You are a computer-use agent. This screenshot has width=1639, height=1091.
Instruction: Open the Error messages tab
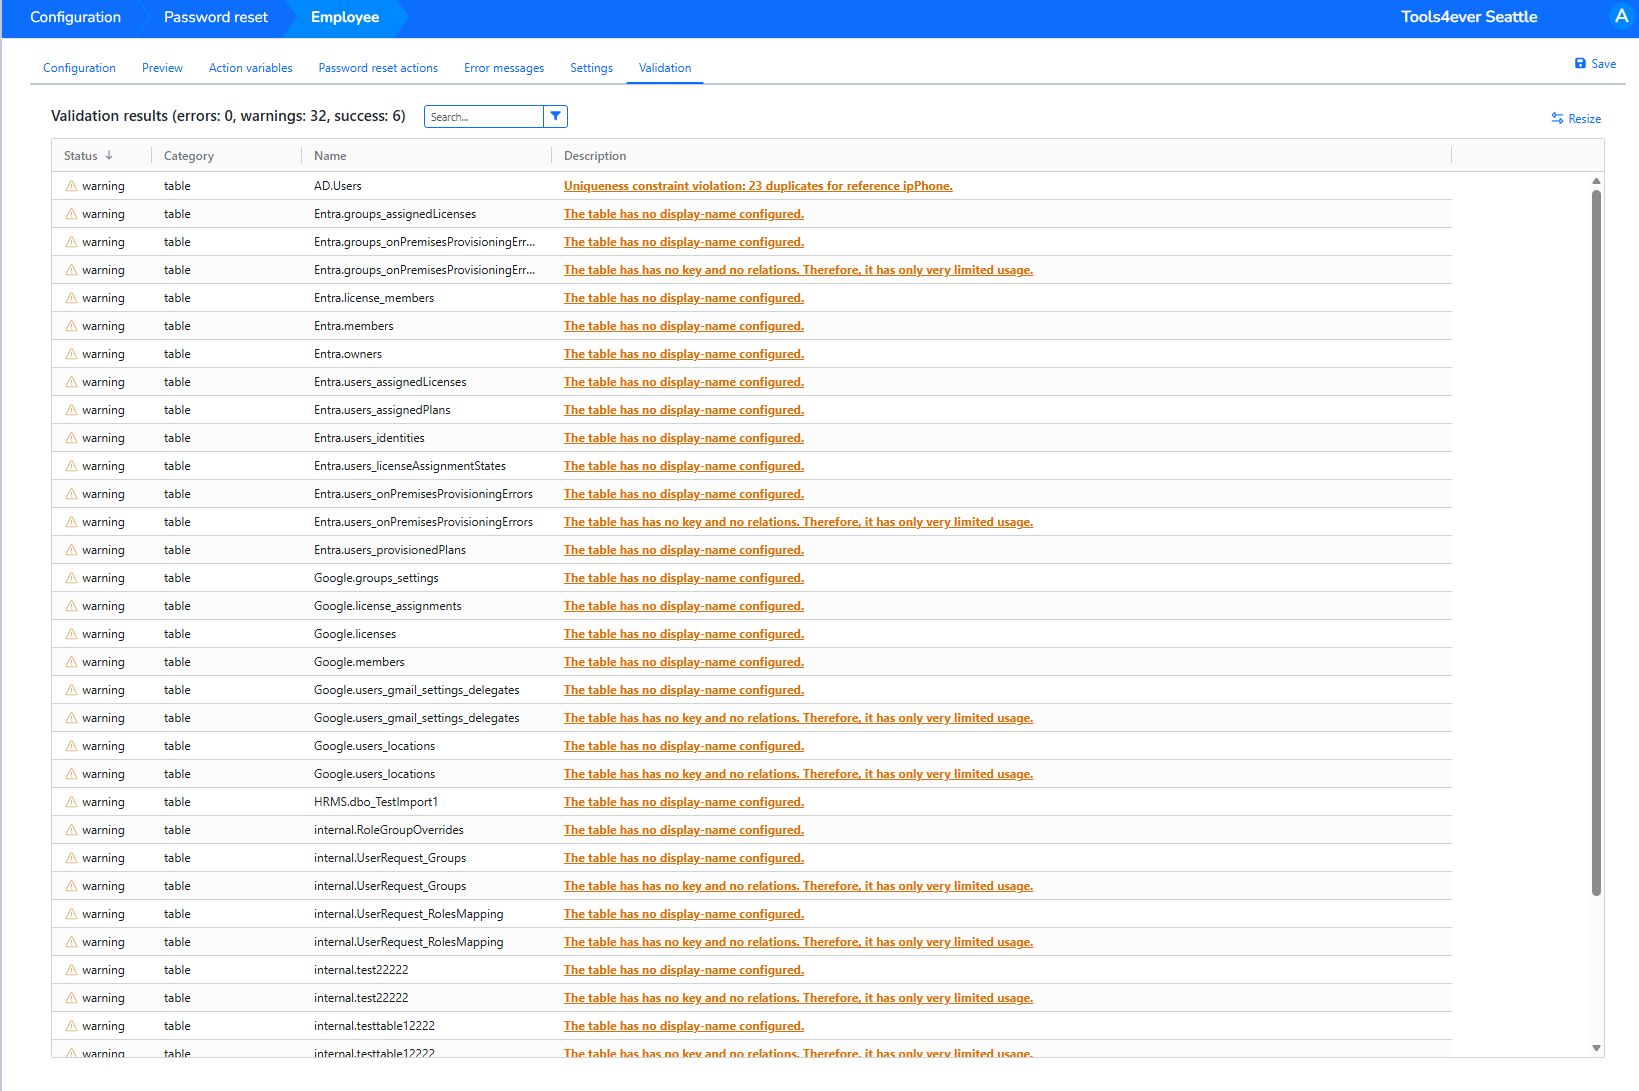(x=504, y=68)
